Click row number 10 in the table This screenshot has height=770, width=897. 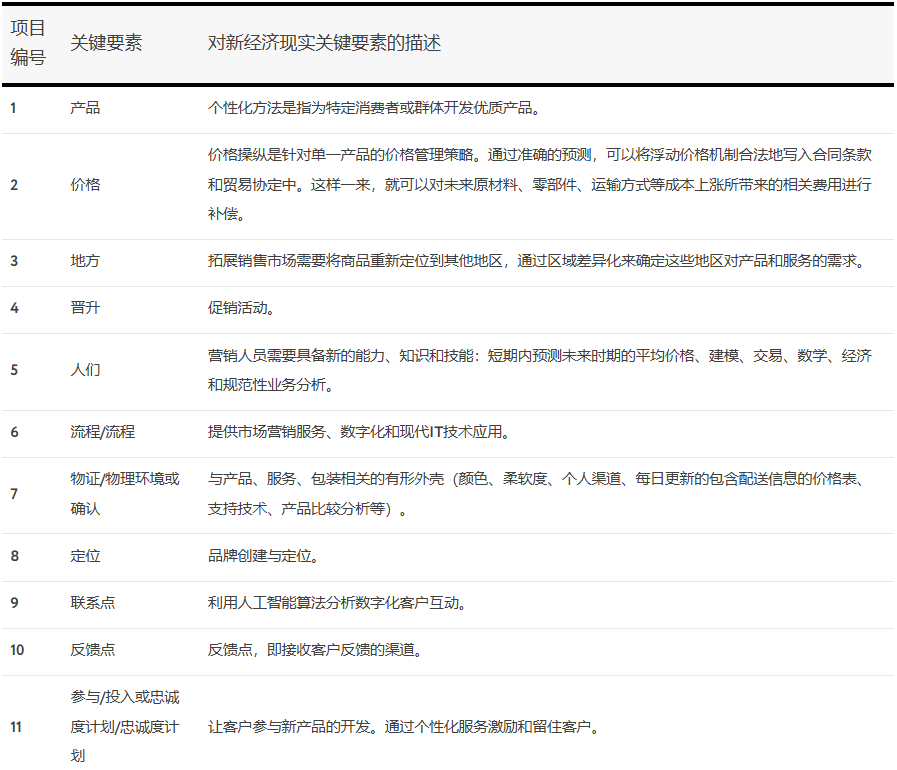click(x=17, y=650)
